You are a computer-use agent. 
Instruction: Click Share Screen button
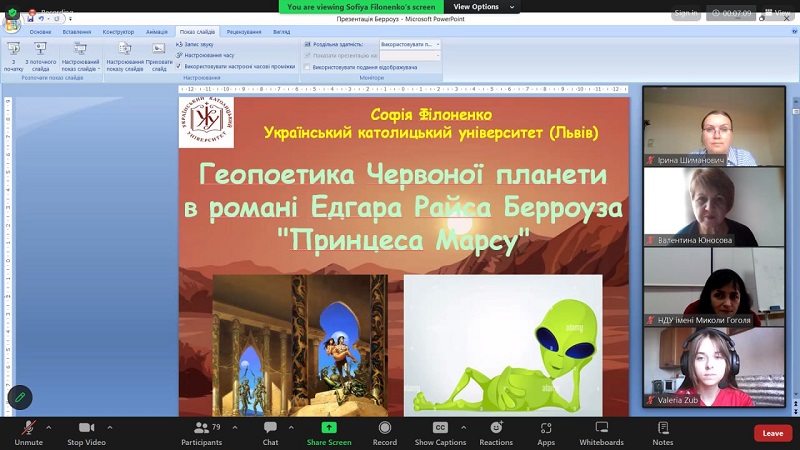[329, 434]
